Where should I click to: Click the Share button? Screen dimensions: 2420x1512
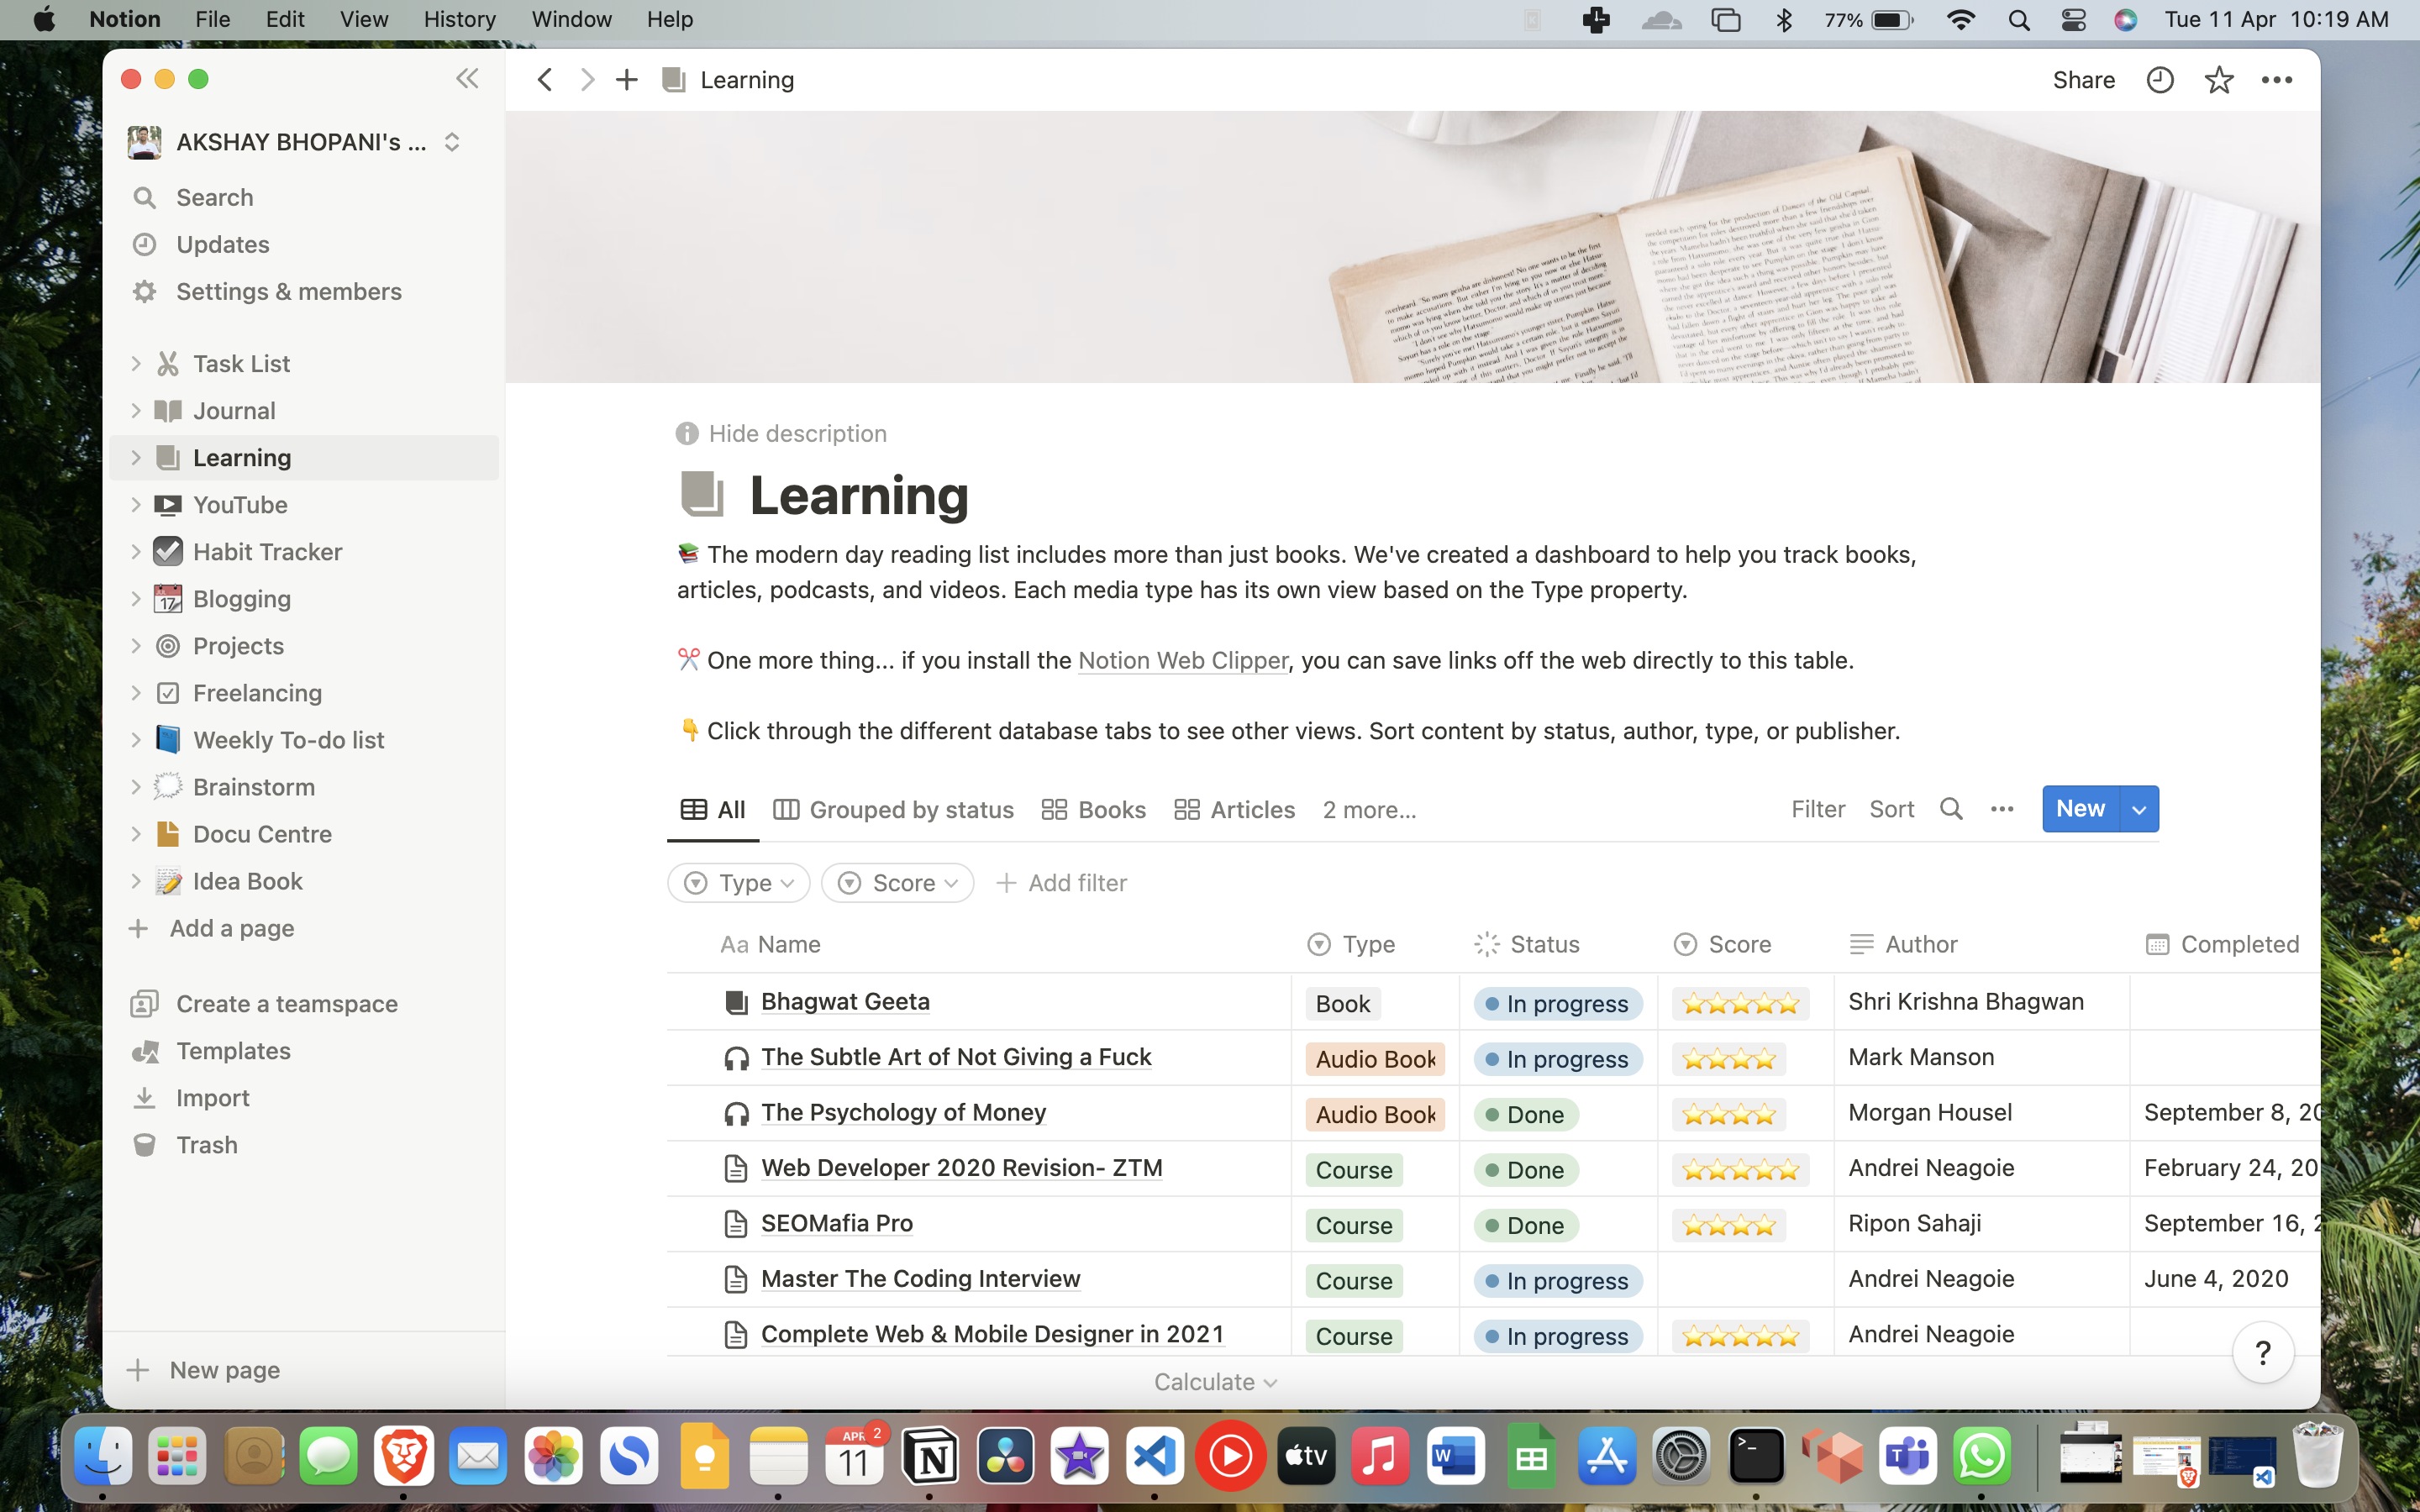(x=2083, y=80)
